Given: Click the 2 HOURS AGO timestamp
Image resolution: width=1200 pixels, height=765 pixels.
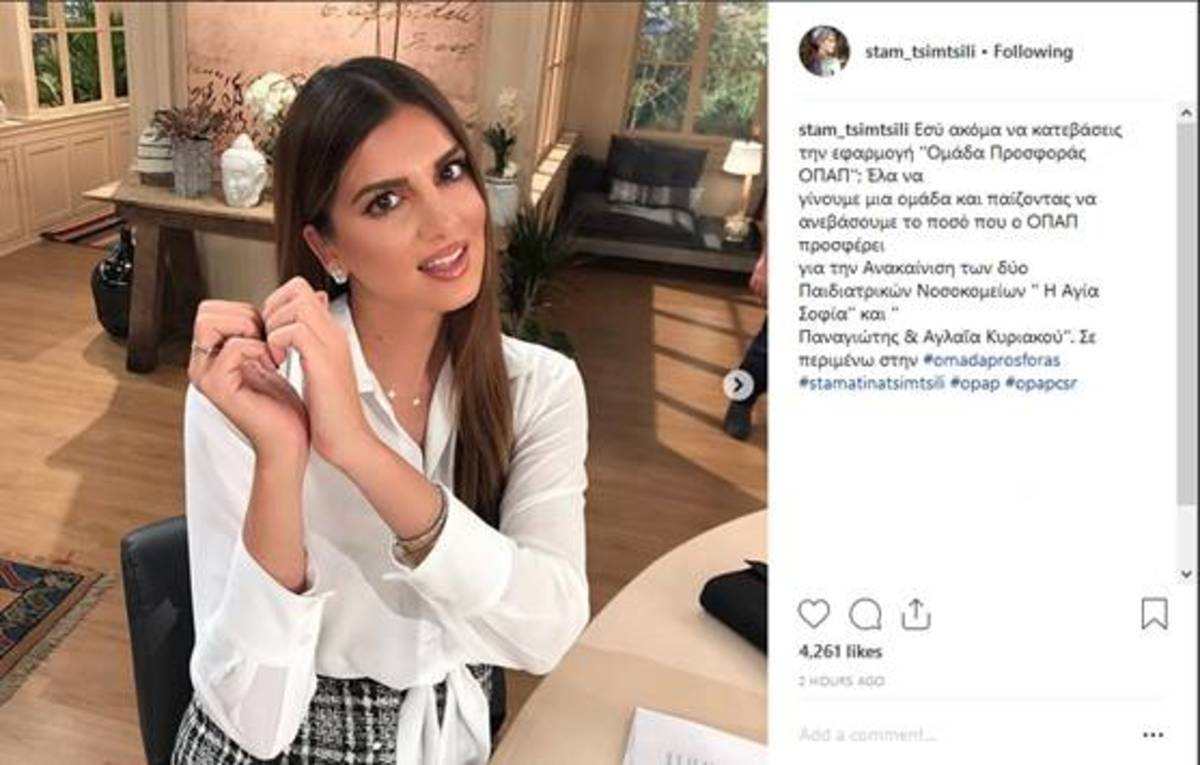Looking at the screenshot, I should (841, 681).
